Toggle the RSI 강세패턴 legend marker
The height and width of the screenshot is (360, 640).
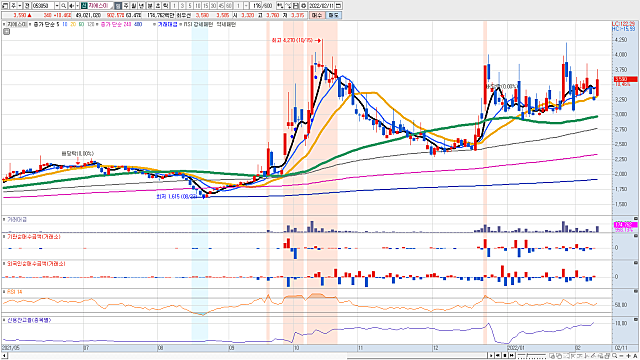pyautogui.click(x=181, y=24)
